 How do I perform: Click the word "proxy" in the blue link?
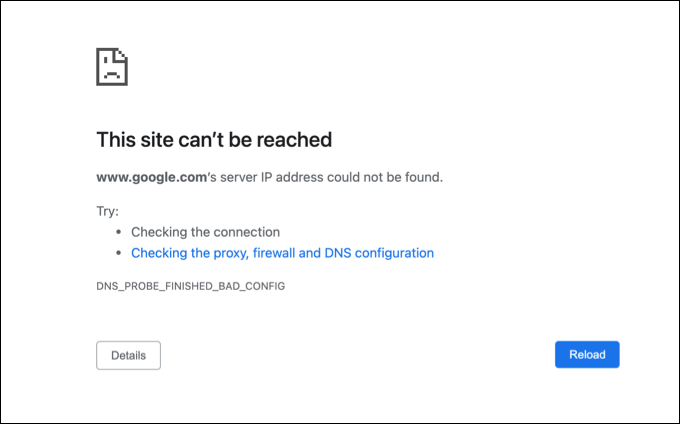click(x=233, y=253)
